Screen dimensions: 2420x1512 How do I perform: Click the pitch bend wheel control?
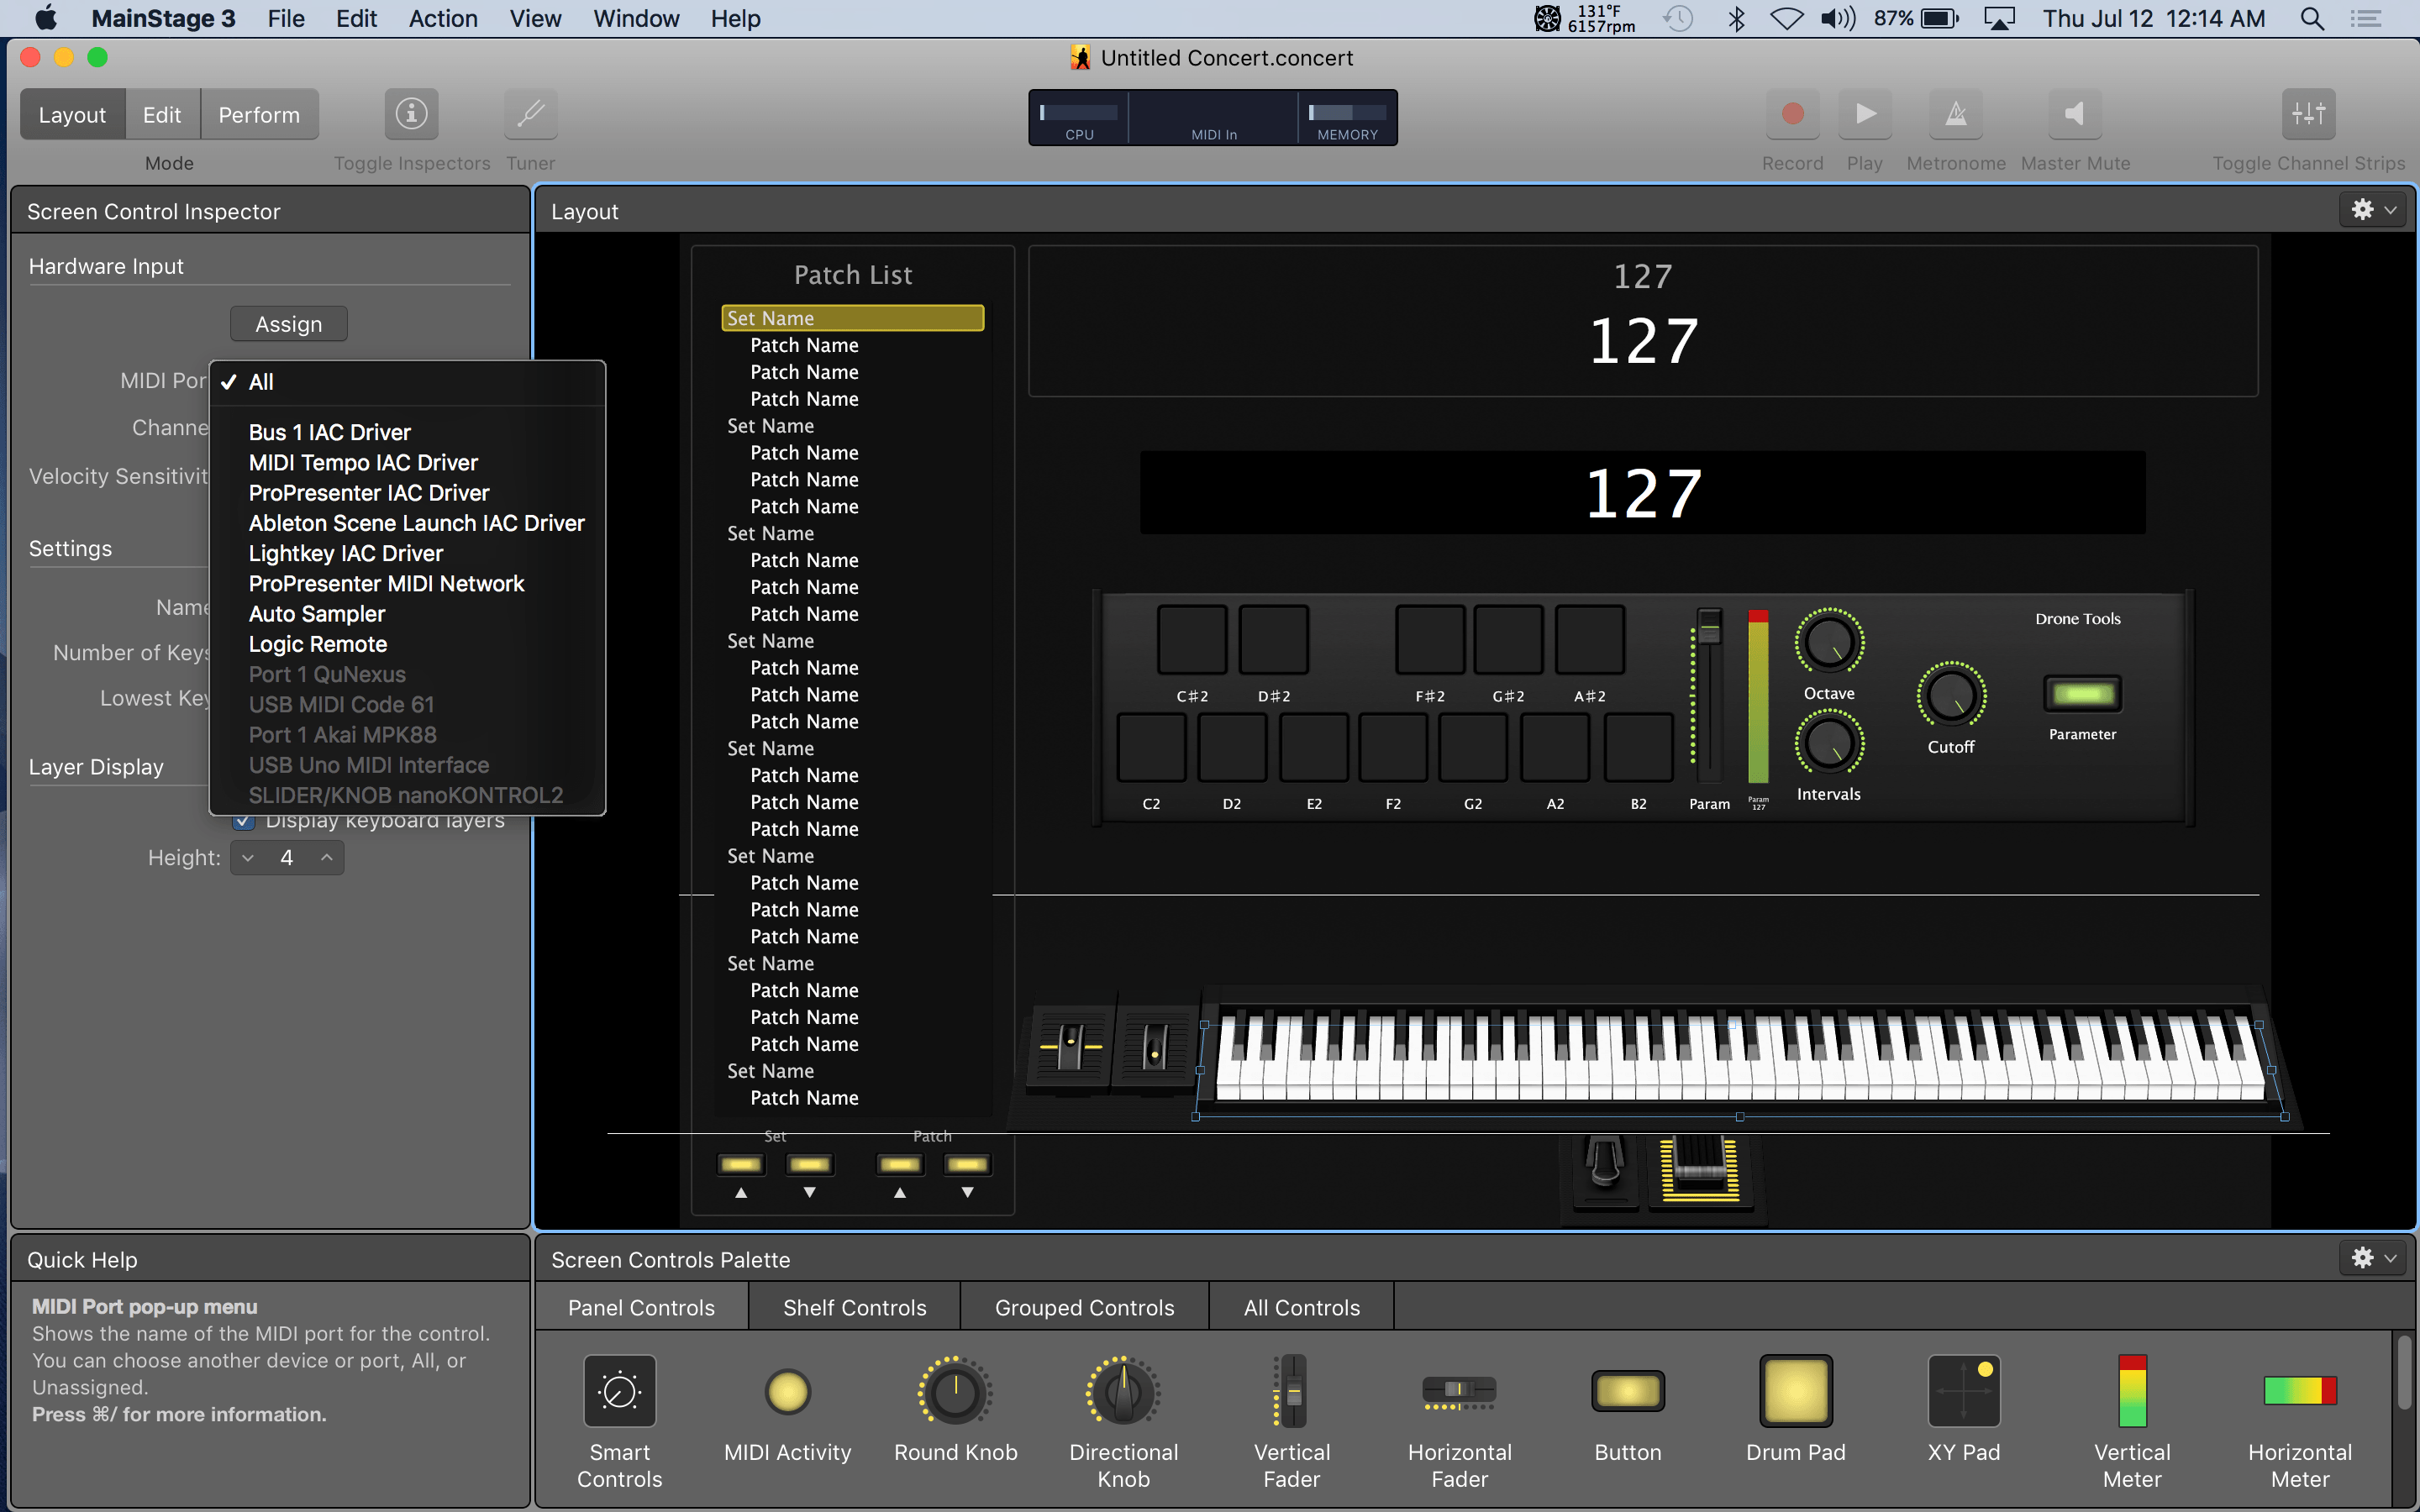(x=1070, y=1045)
